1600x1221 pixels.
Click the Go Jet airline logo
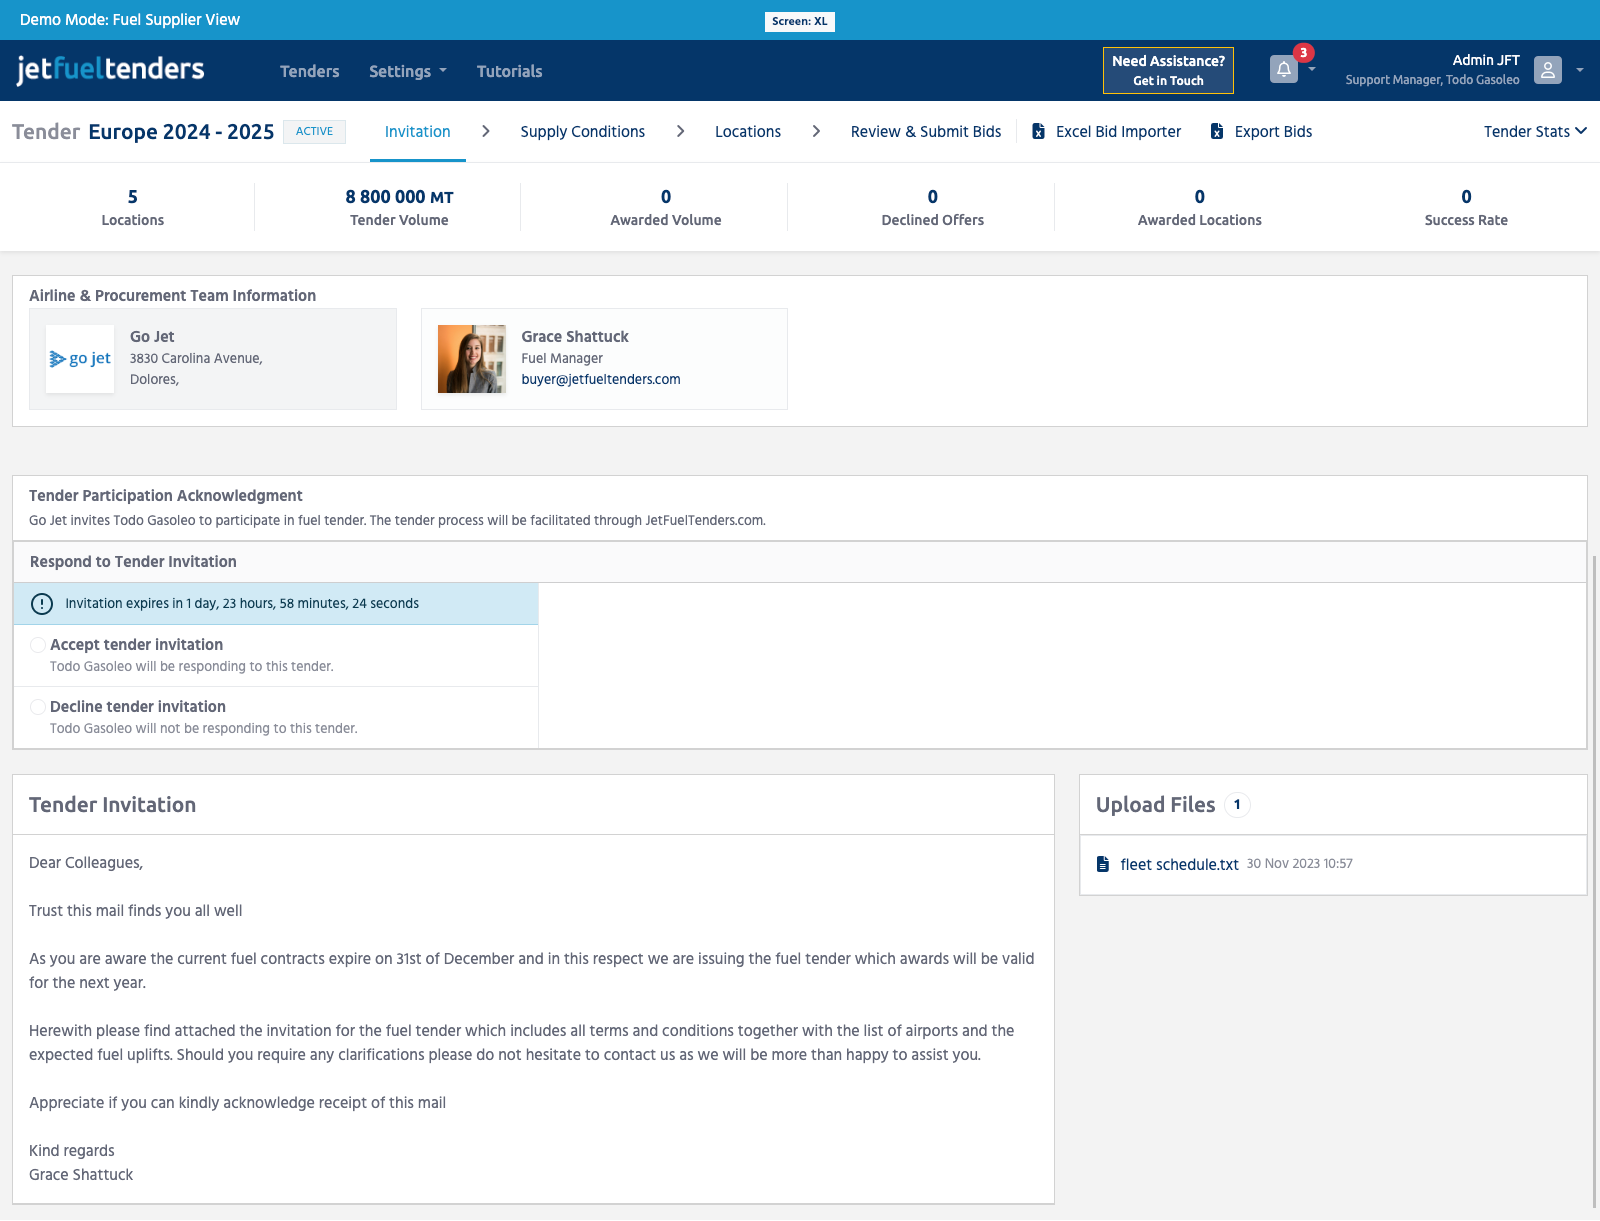coord(80,359)
